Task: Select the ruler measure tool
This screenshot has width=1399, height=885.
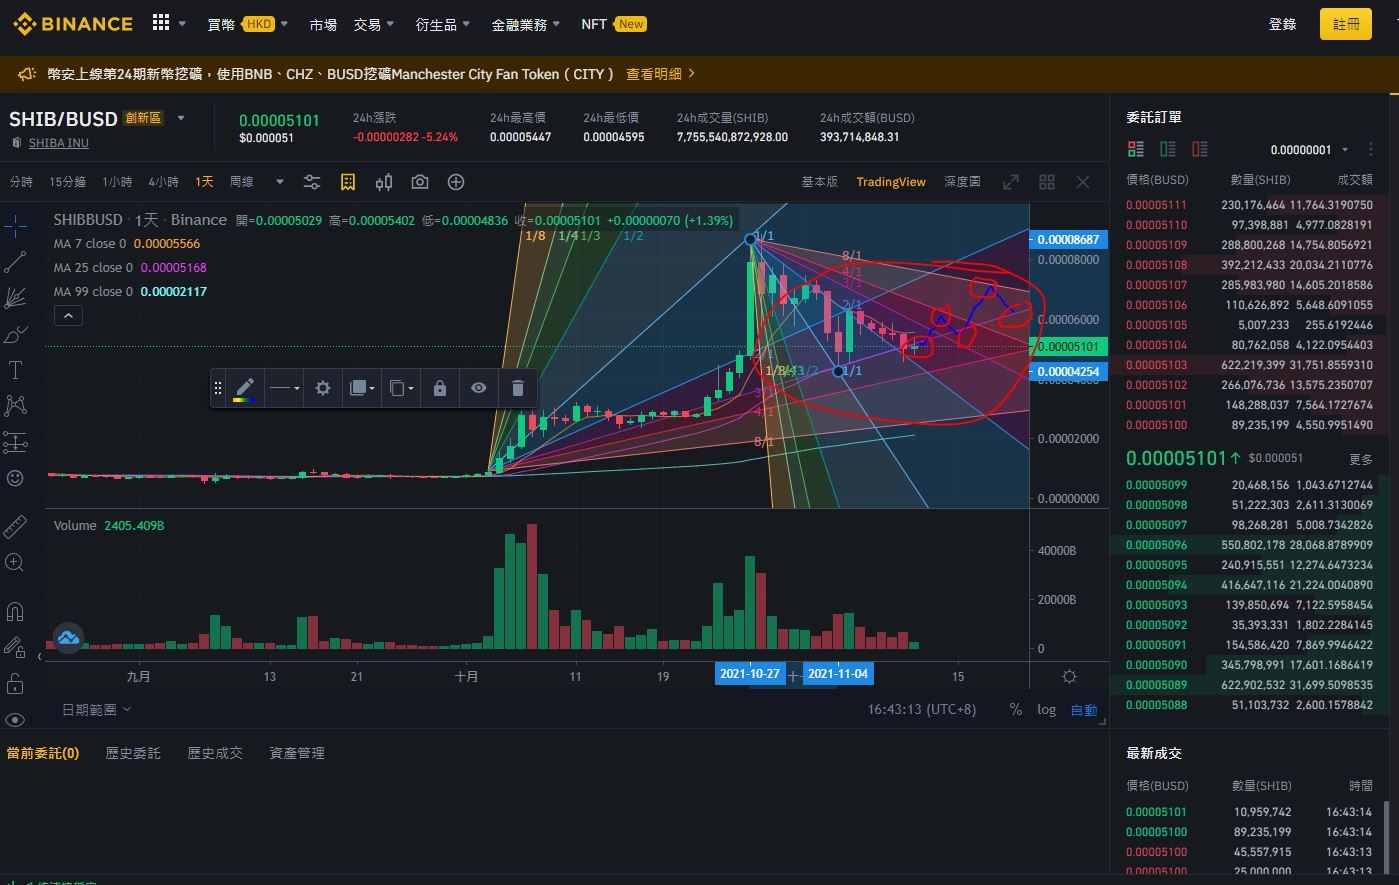Action: pyautogui.click(x=15, y=526)
